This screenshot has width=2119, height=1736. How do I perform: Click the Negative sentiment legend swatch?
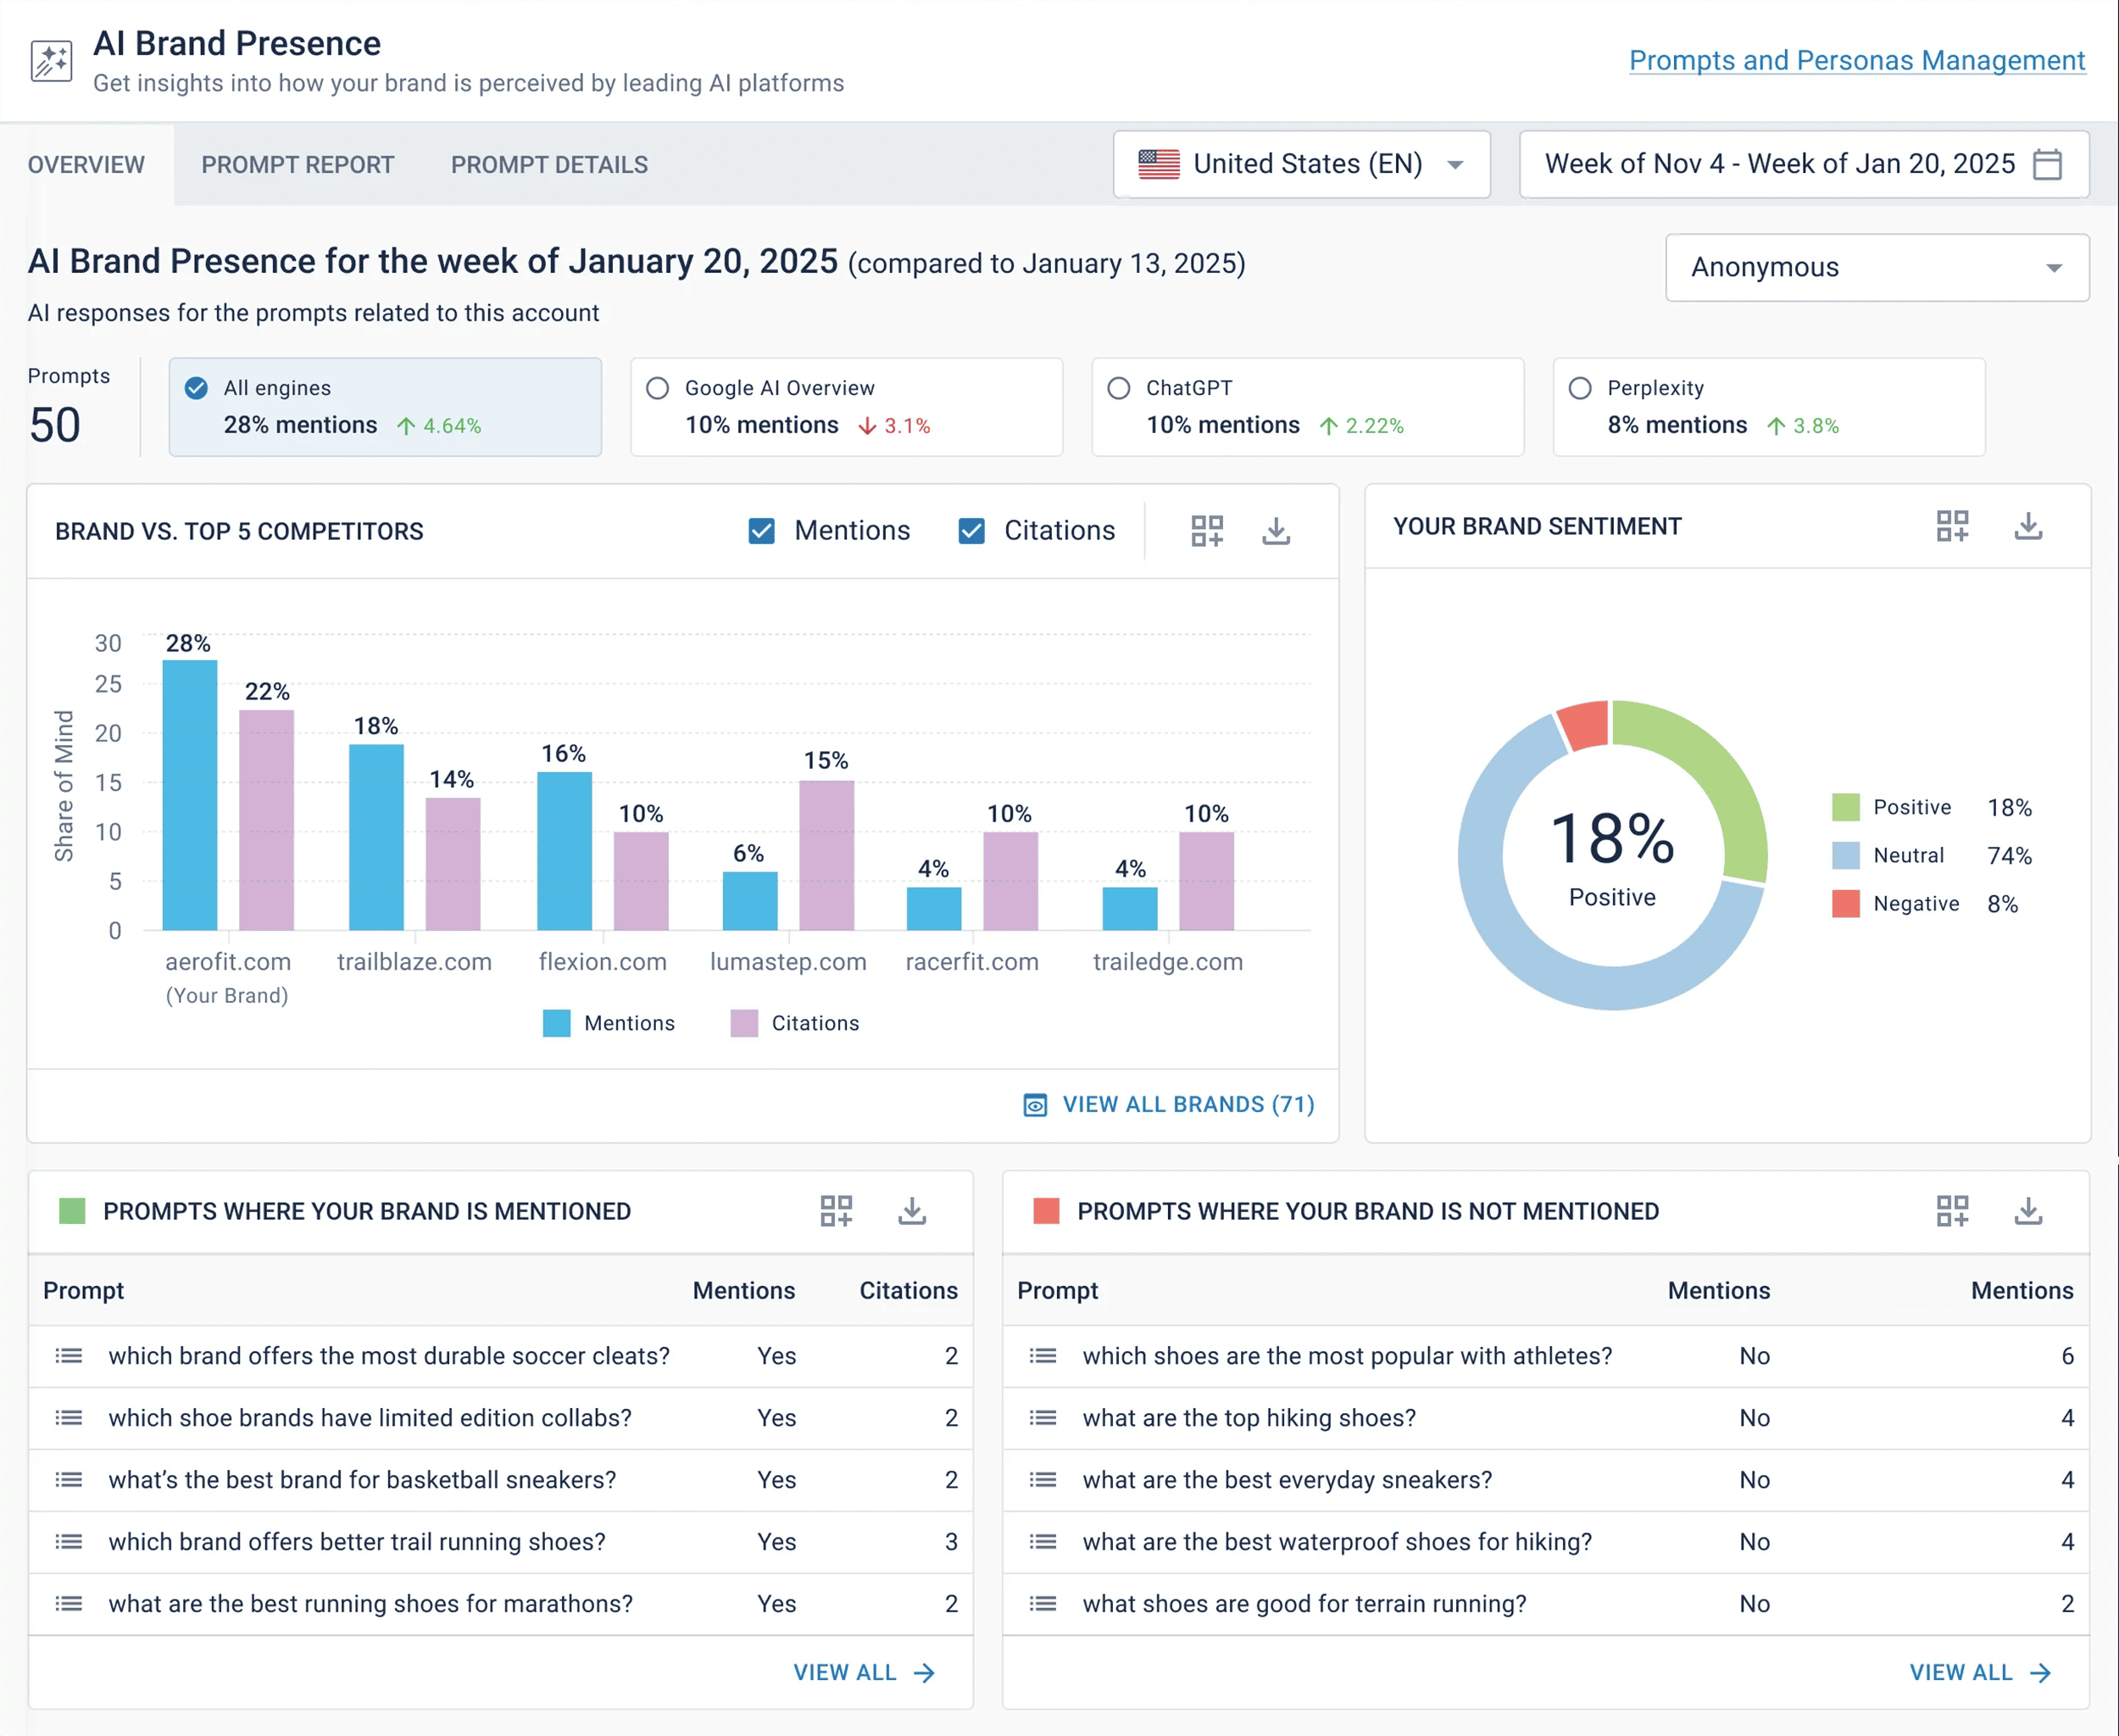coord(1846,903)
